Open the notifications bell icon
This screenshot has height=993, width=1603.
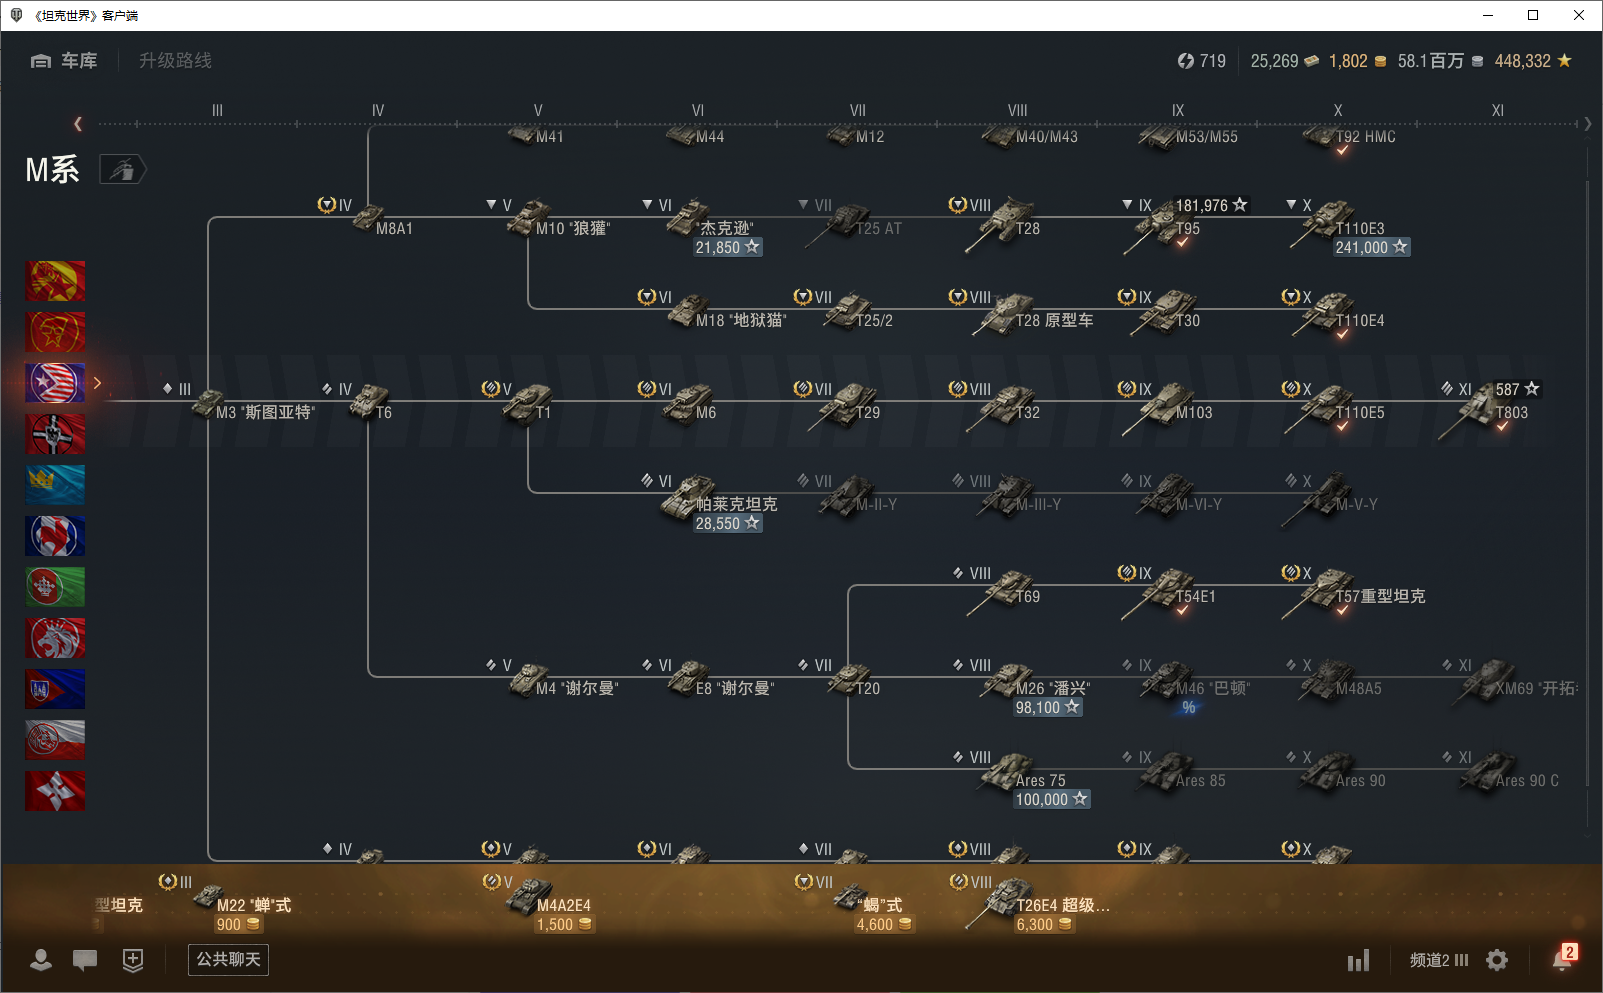point(1562,959)
